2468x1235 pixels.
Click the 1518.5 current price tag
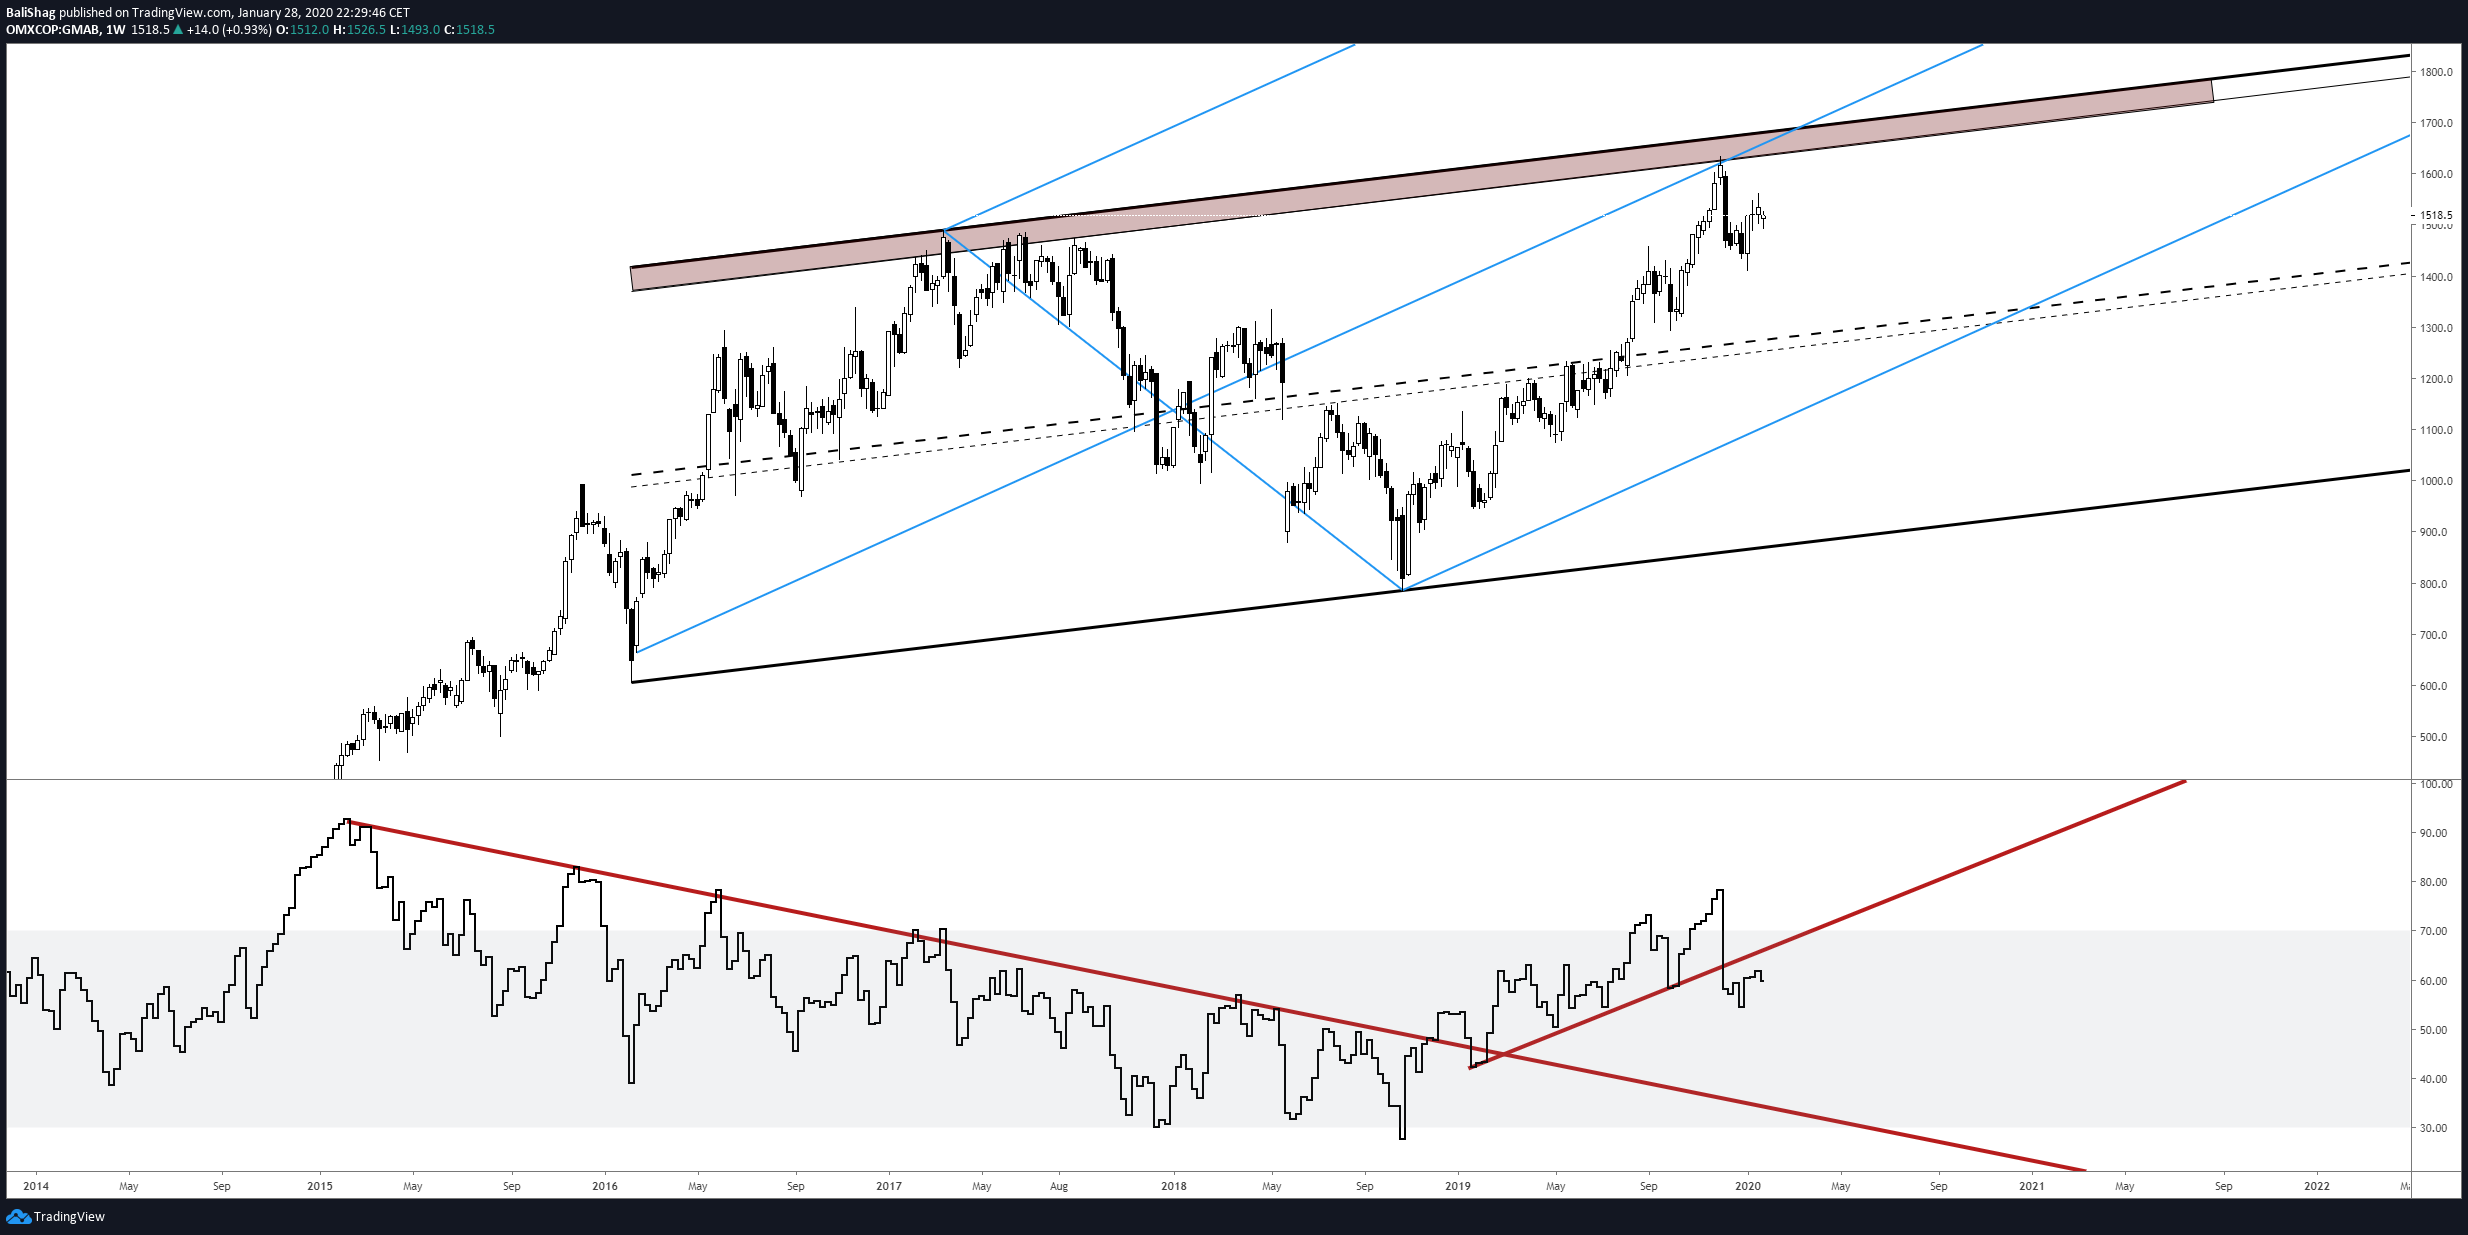pos(2436,215)
